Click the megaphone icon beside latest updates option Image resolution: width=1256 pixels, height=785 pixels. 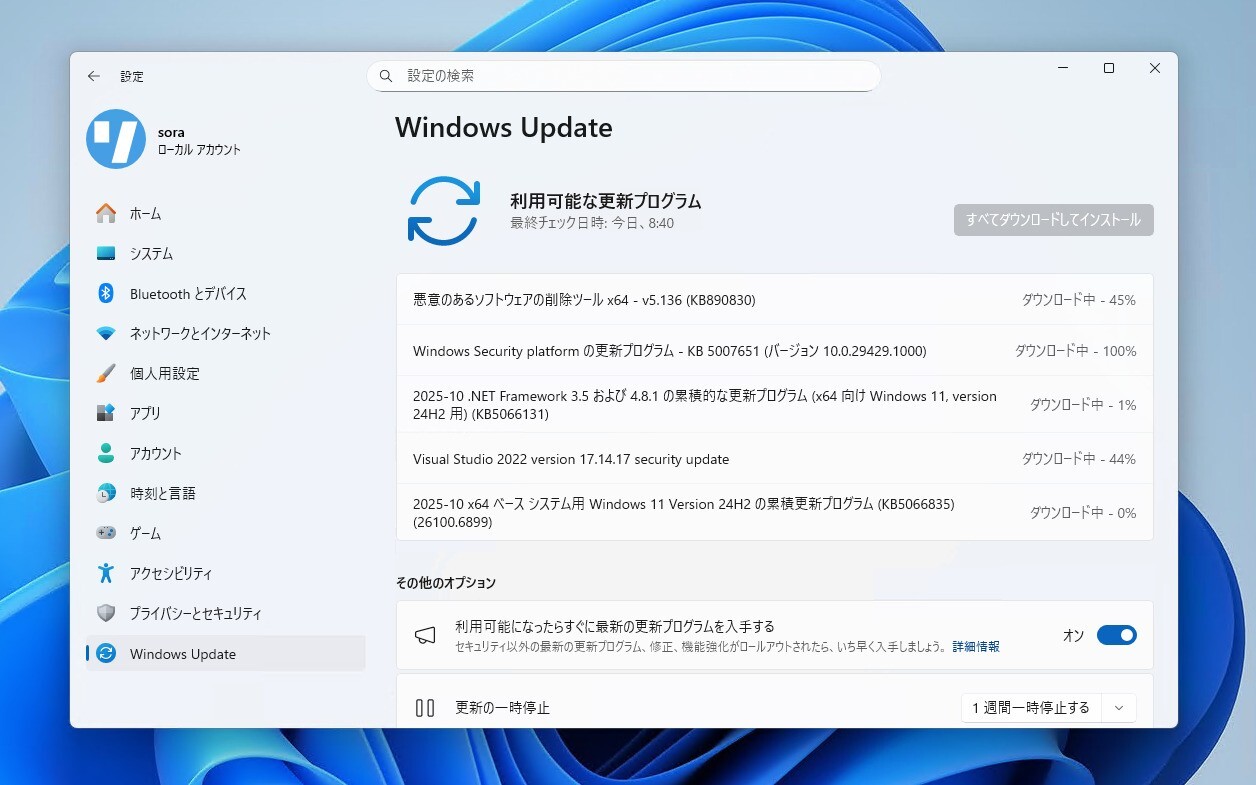tap(425, 636)
